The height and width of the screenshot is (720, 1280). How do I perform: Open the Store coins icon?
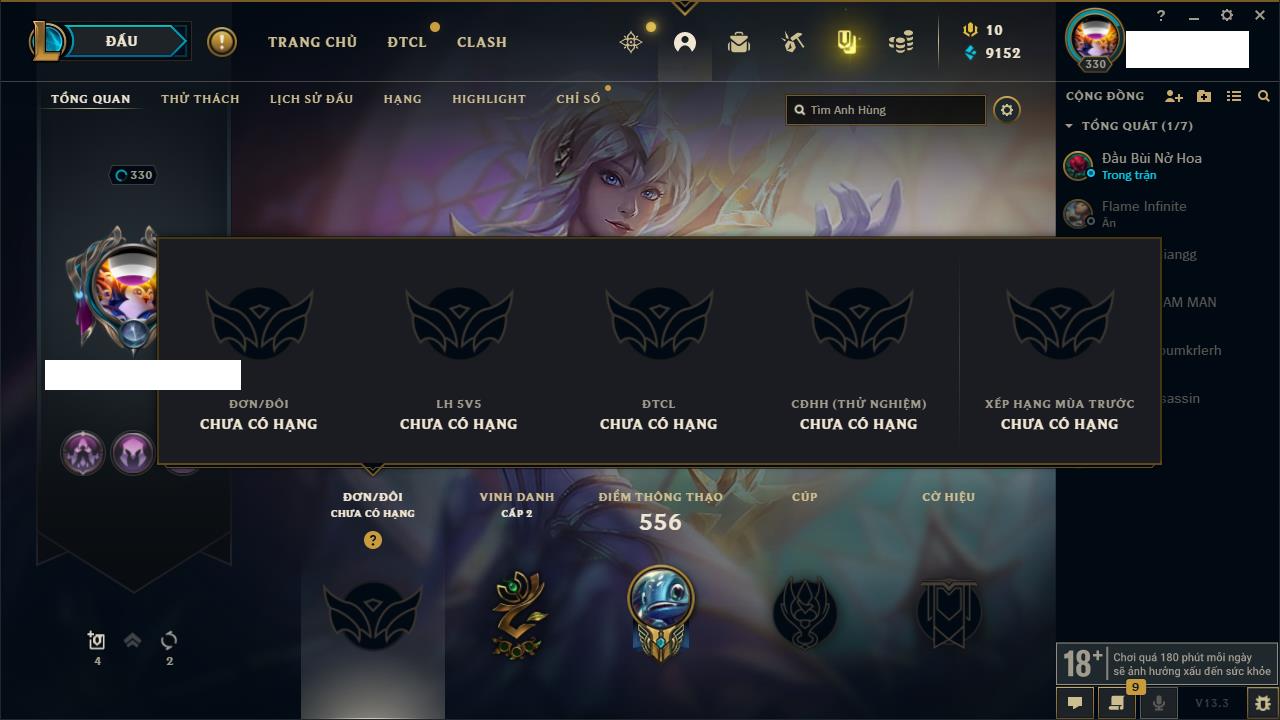(x=901, y=42)
